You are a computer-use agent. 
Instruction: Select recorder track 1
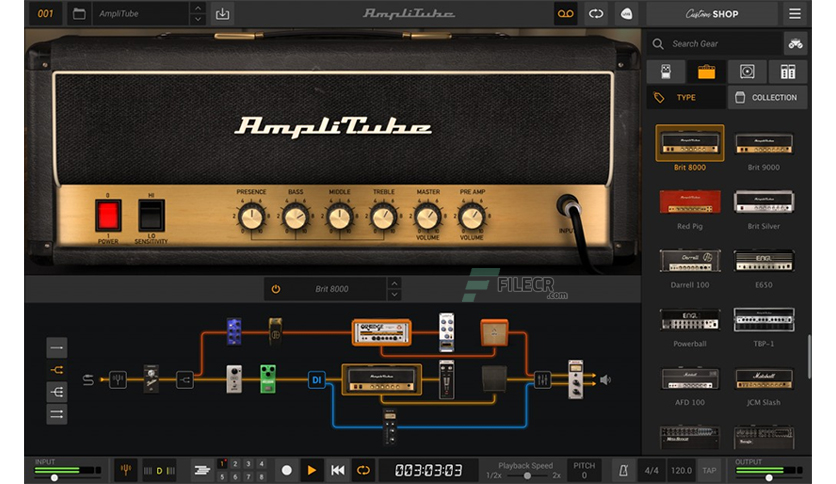(x=222, y=464)
